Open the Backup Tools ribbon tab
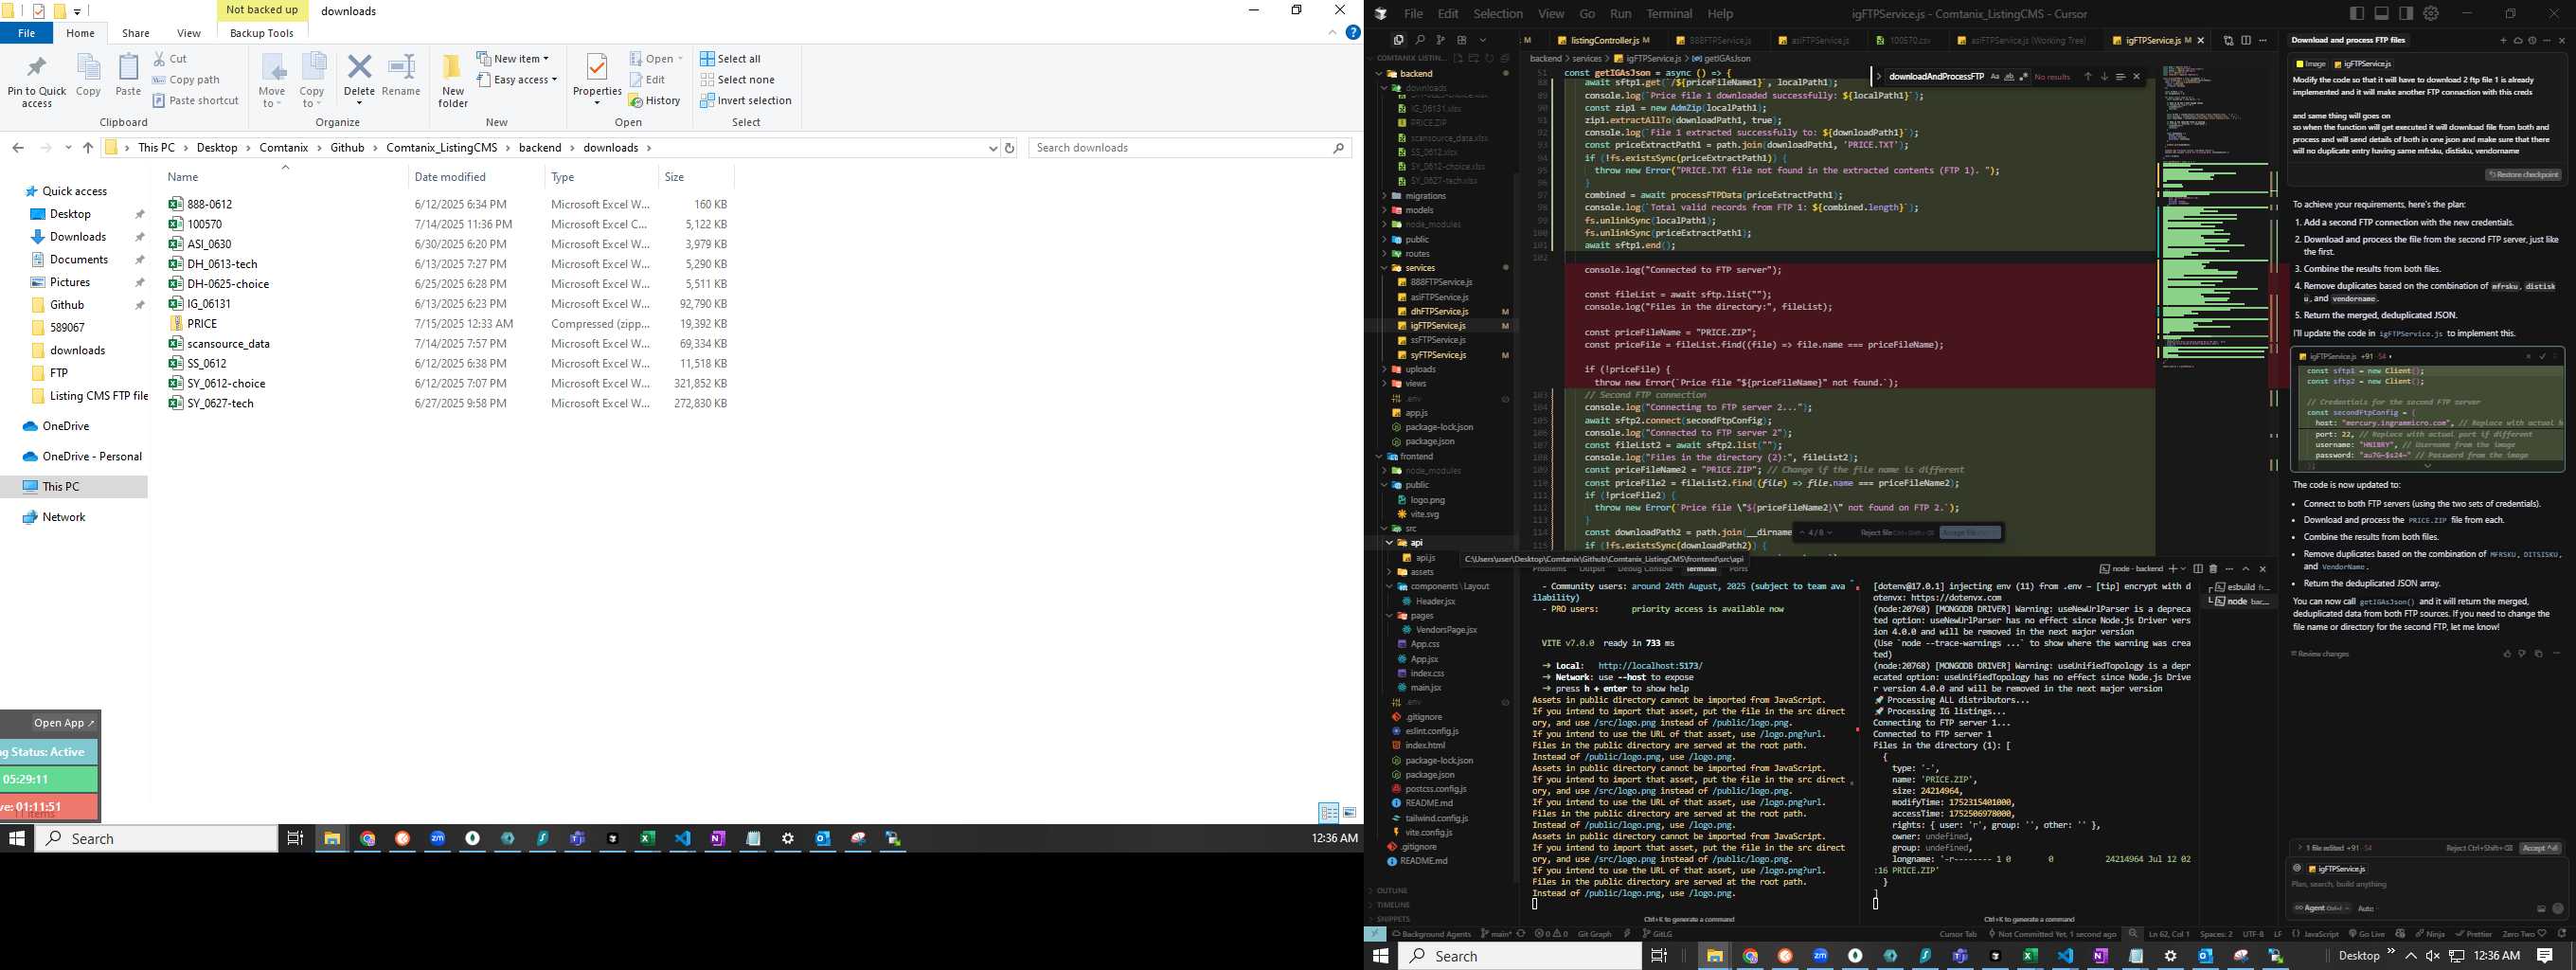 pos(261,33)
